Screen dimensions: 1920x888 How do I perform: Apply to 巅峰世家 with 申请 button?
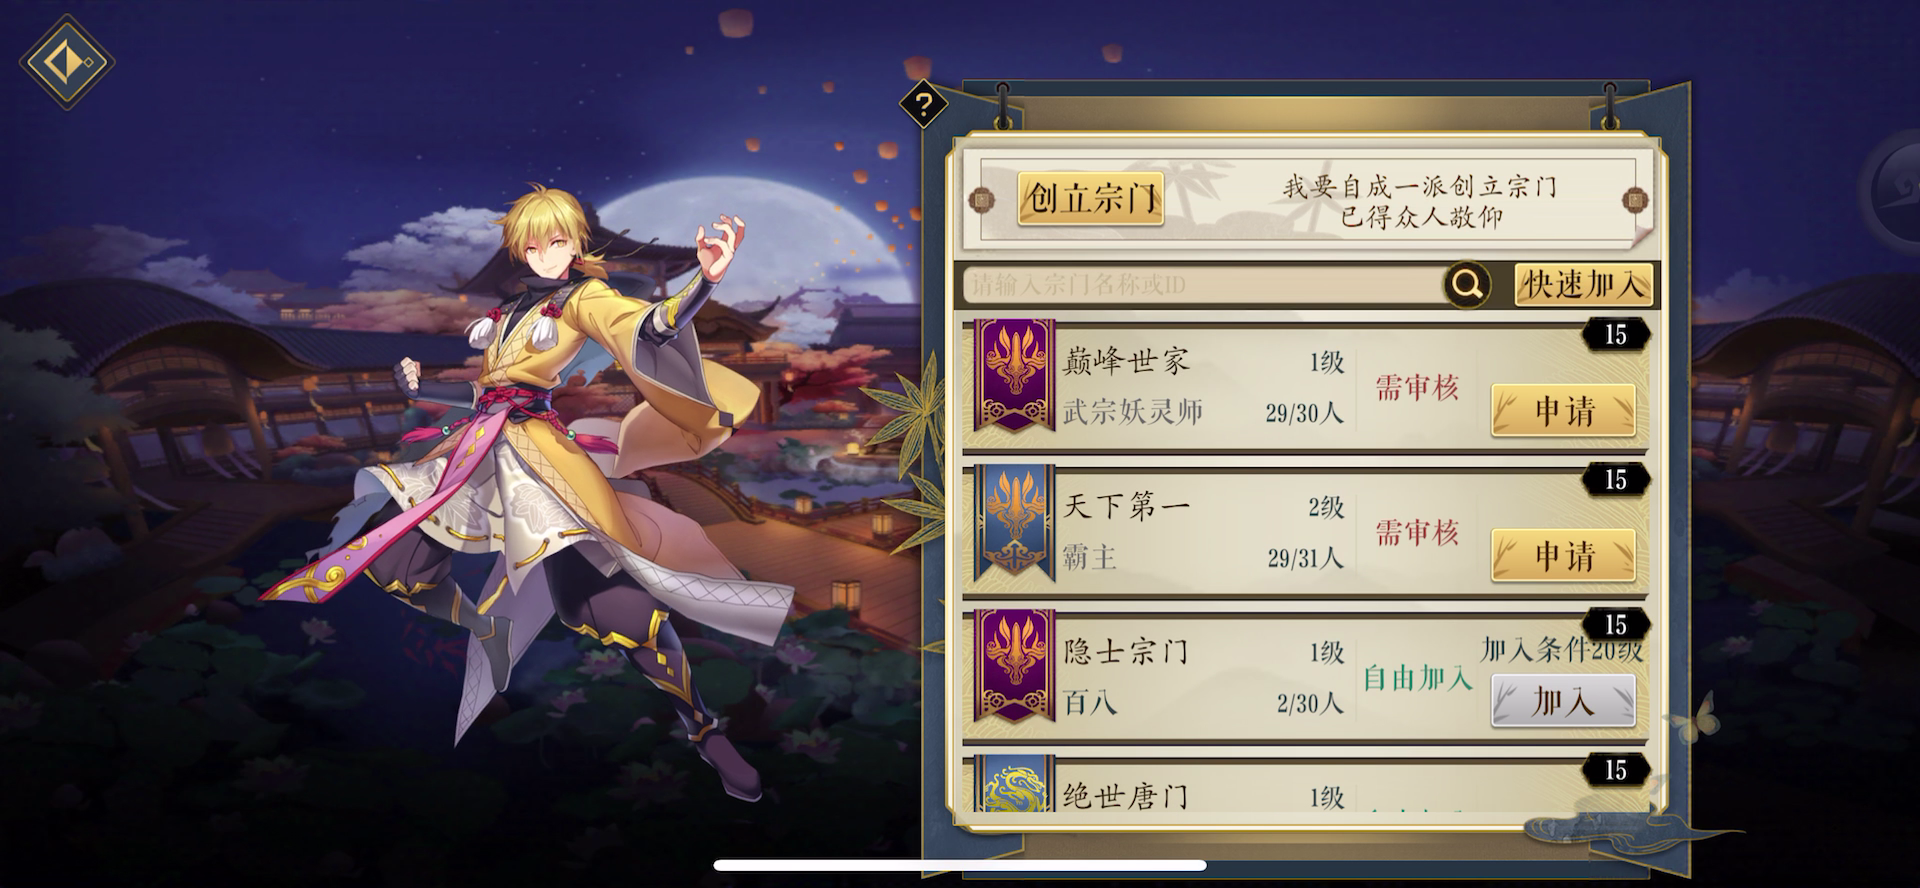[x=1564, y=411]
